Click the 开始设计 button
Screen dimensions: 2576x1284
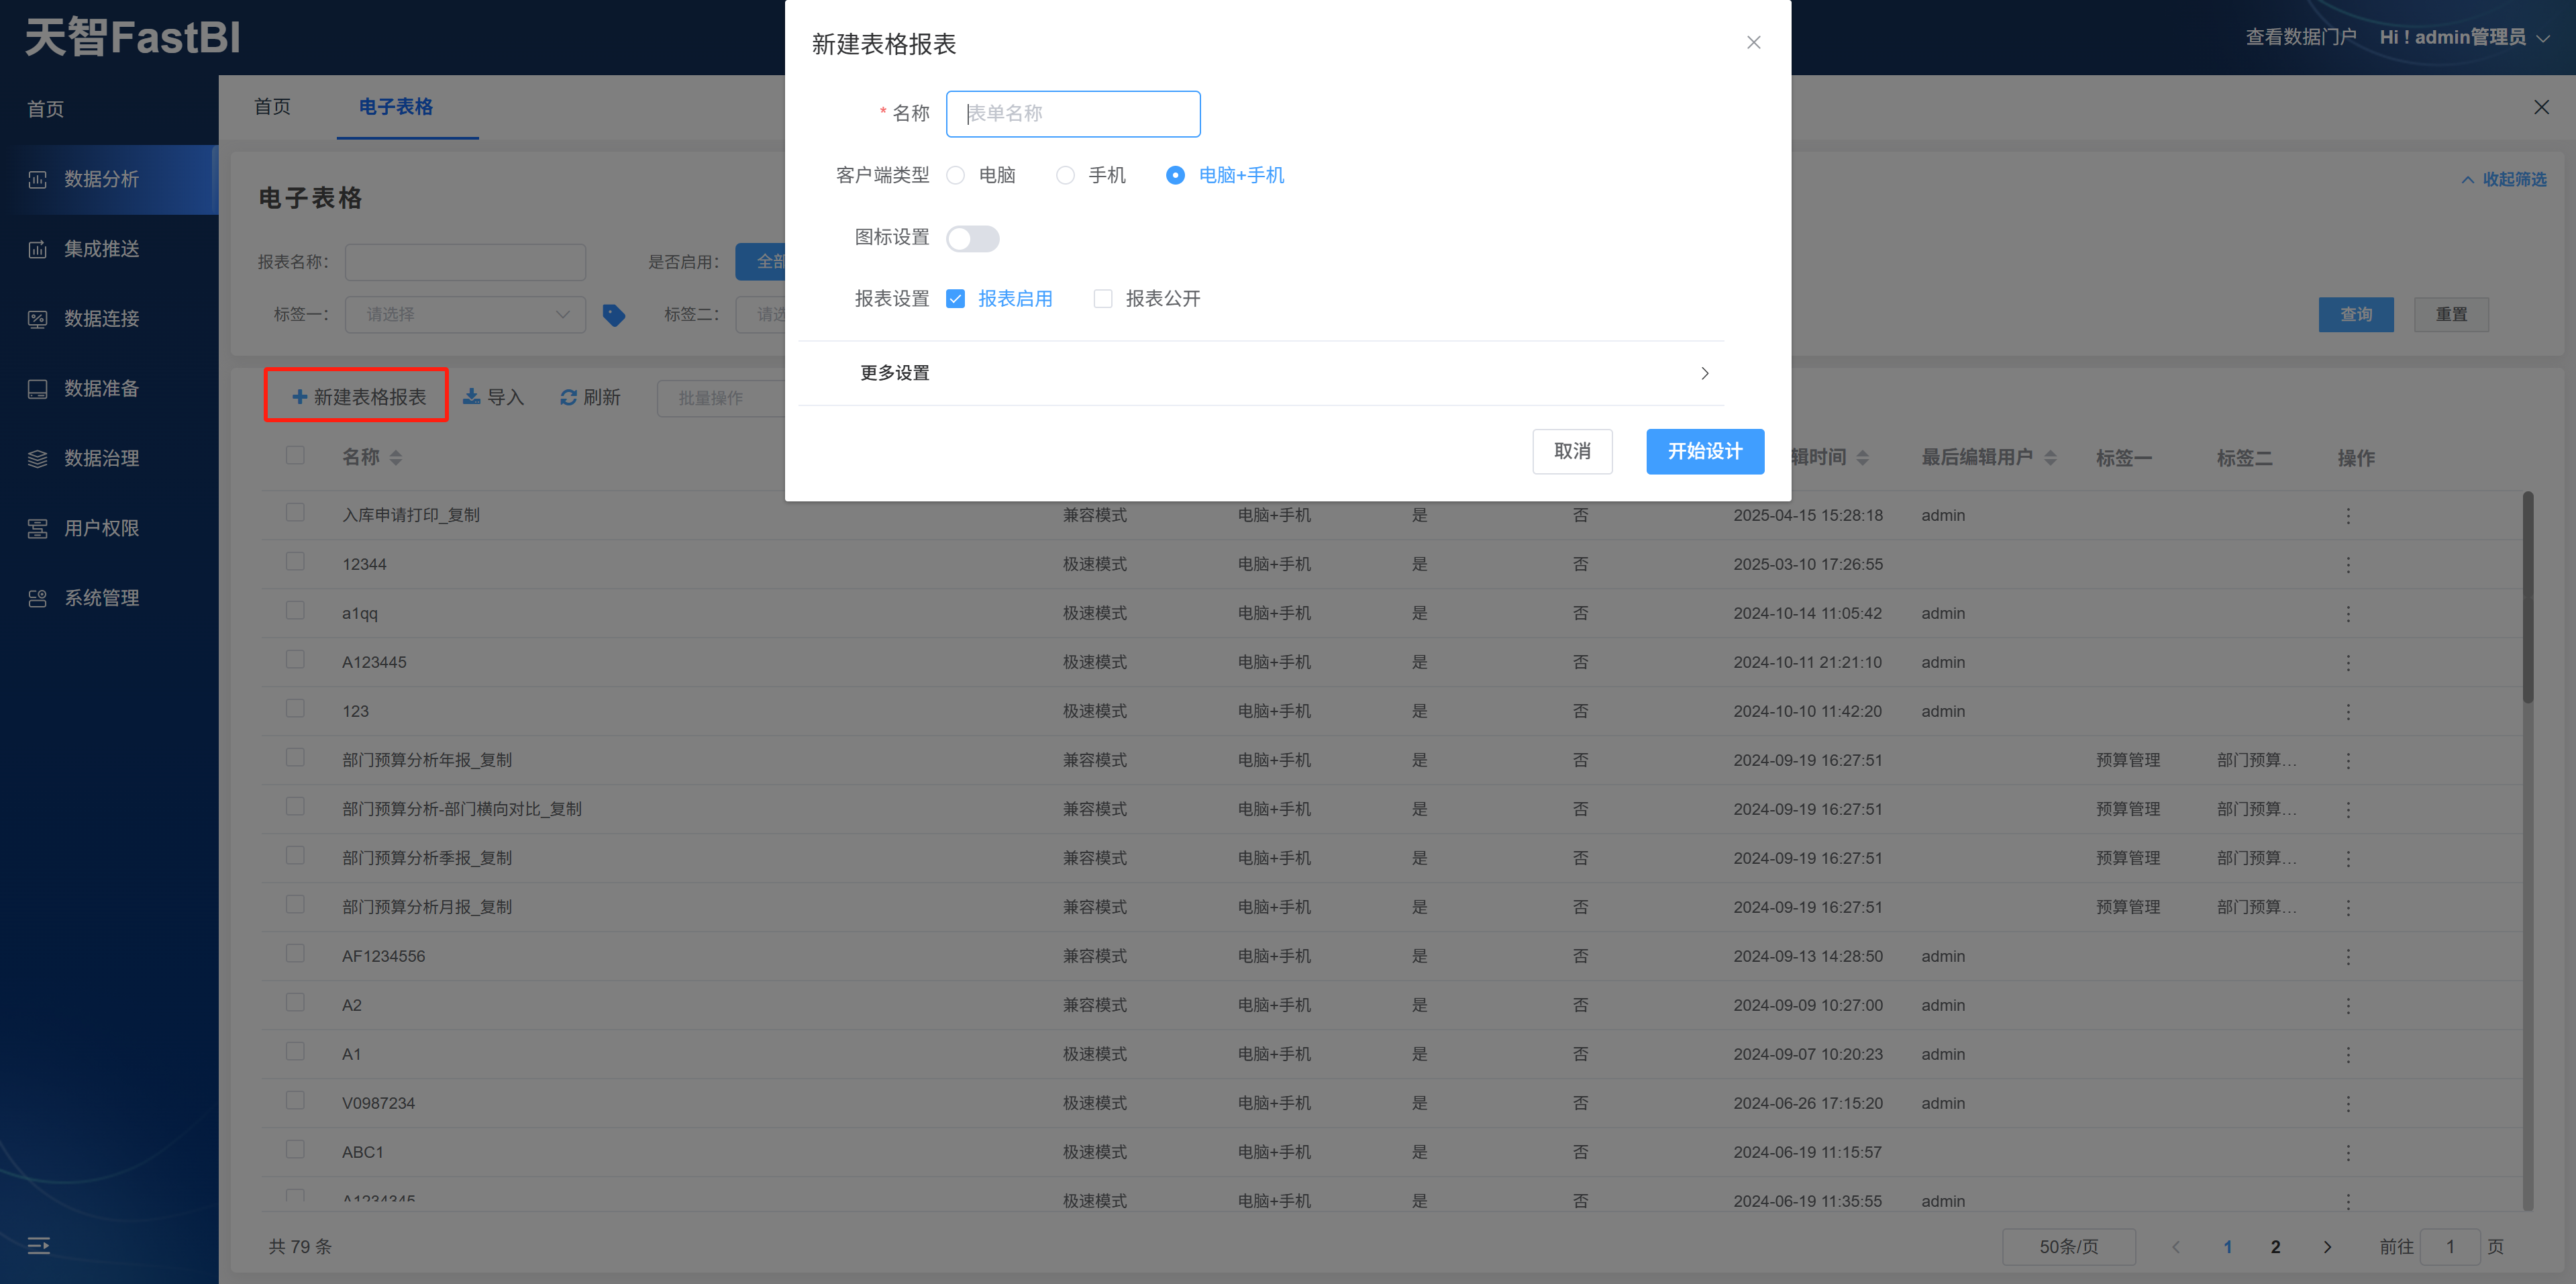1704,451
